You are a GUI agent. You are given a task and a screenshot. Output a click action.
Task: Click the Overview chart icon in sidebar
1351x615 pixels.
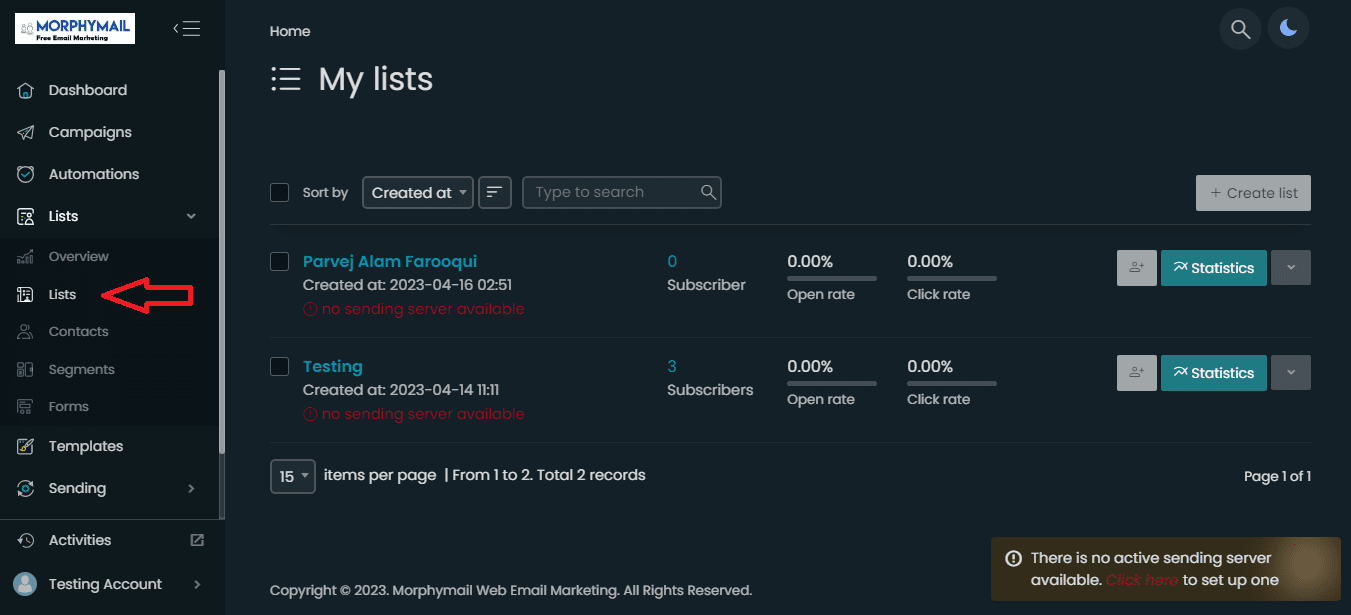(26, 257)
